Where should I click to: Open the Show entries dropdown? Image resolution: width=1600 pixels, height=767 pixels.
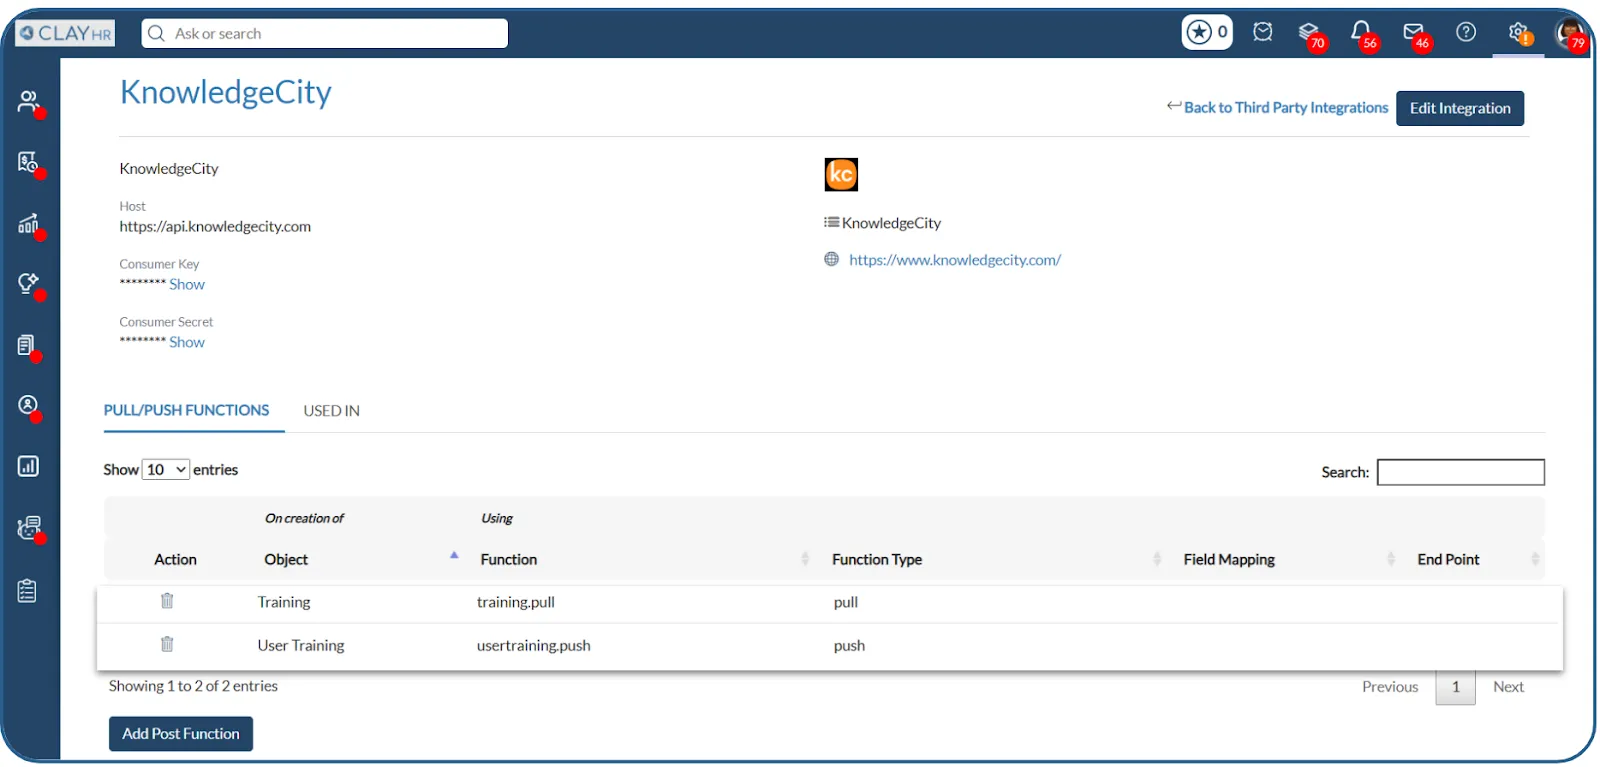tap(165, 469)
